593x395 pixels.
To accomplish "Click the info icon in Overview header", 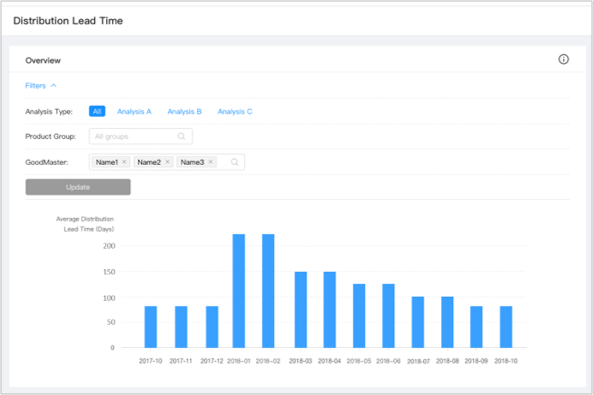I will 564,59.
